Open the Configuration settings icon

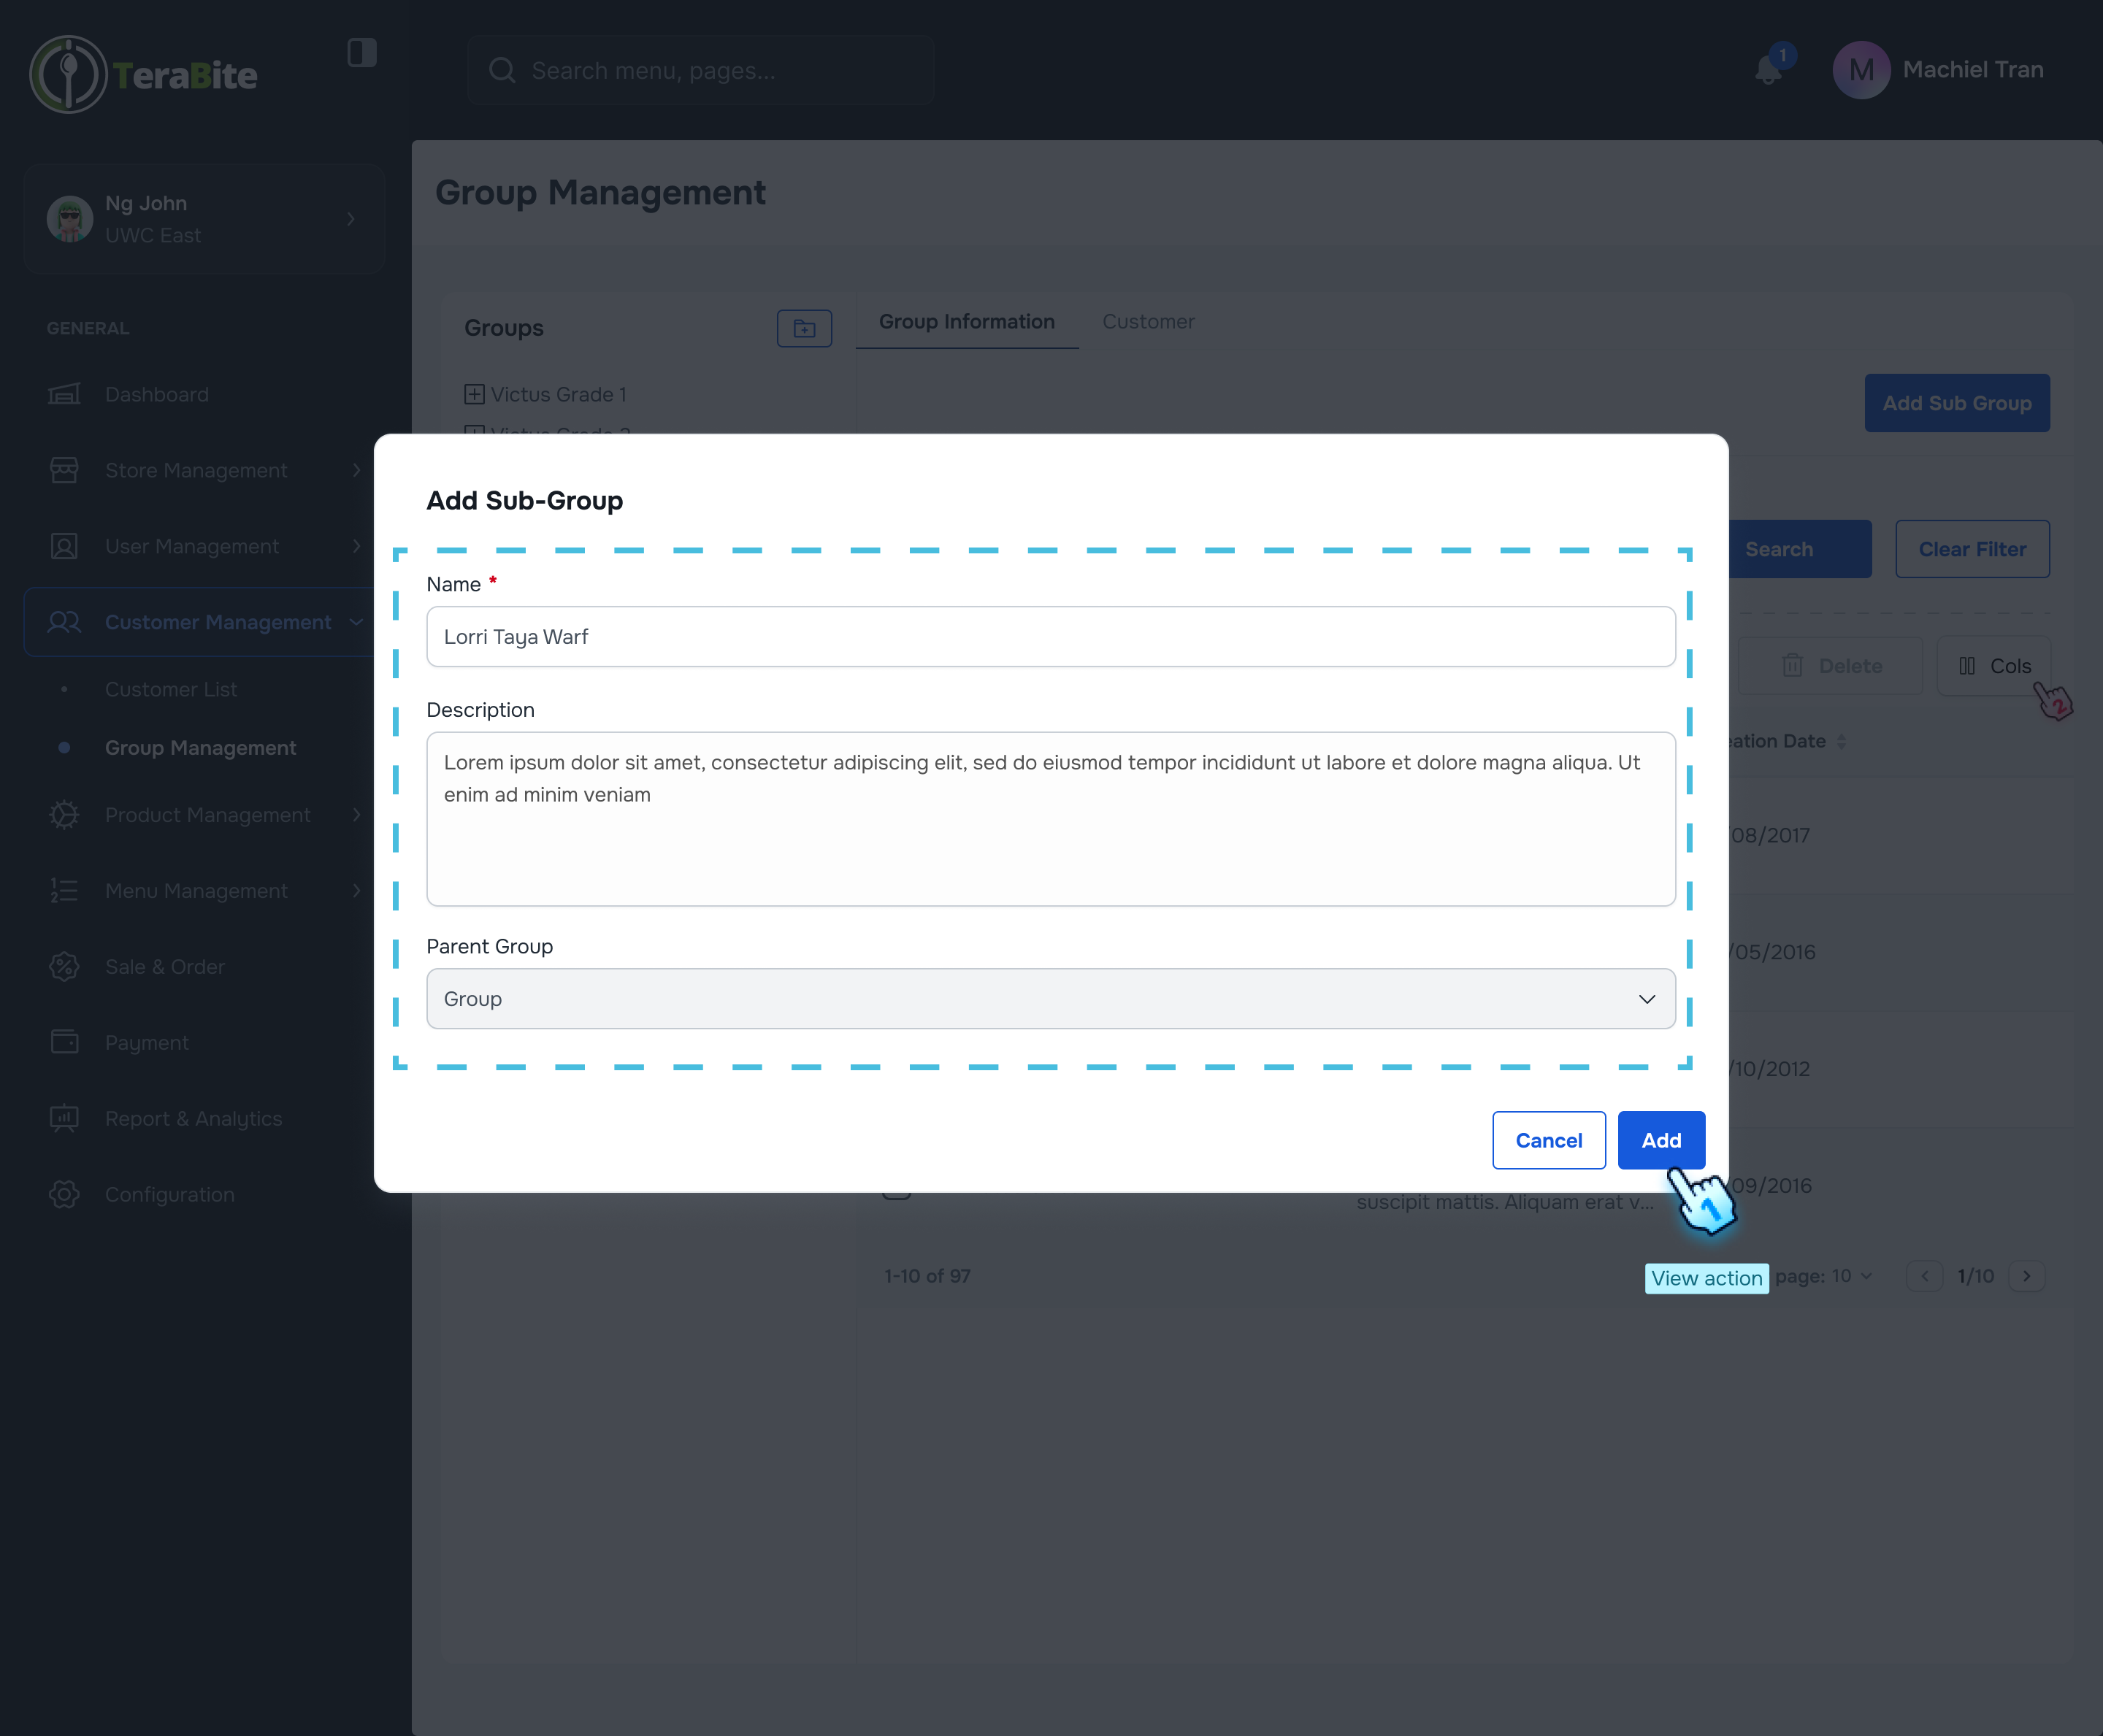pos(64,1194)
